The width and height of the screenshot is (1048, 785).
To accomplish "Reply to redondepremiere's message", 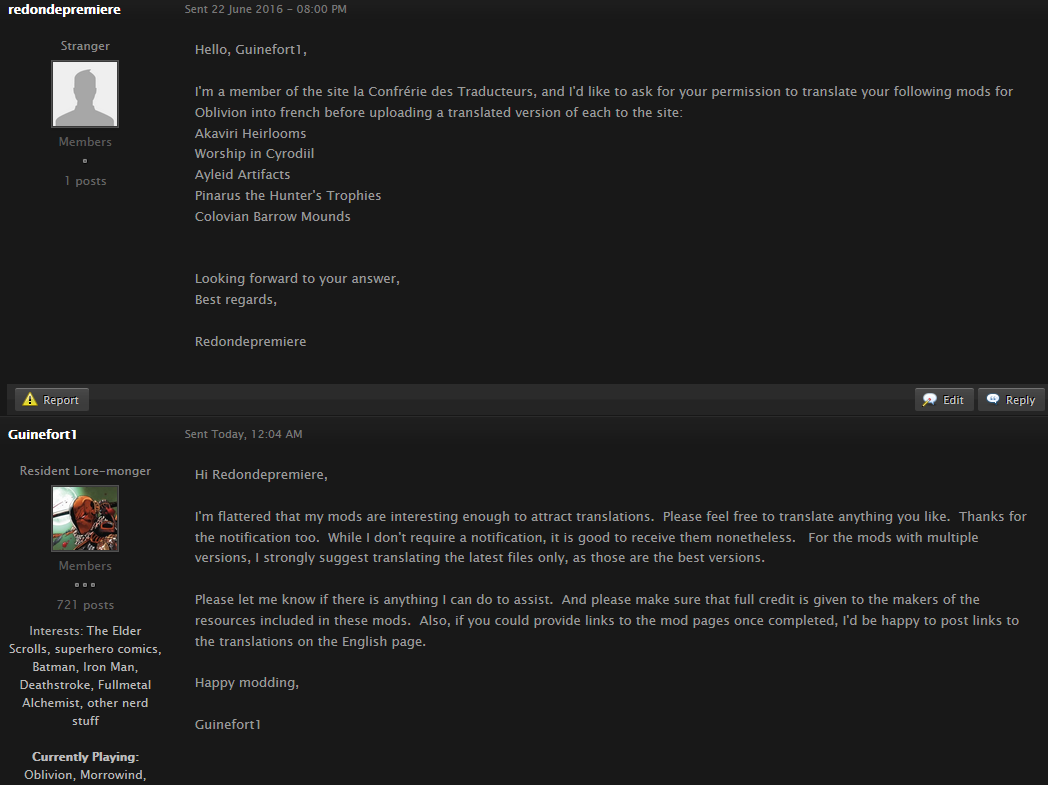I will 1011,400.
